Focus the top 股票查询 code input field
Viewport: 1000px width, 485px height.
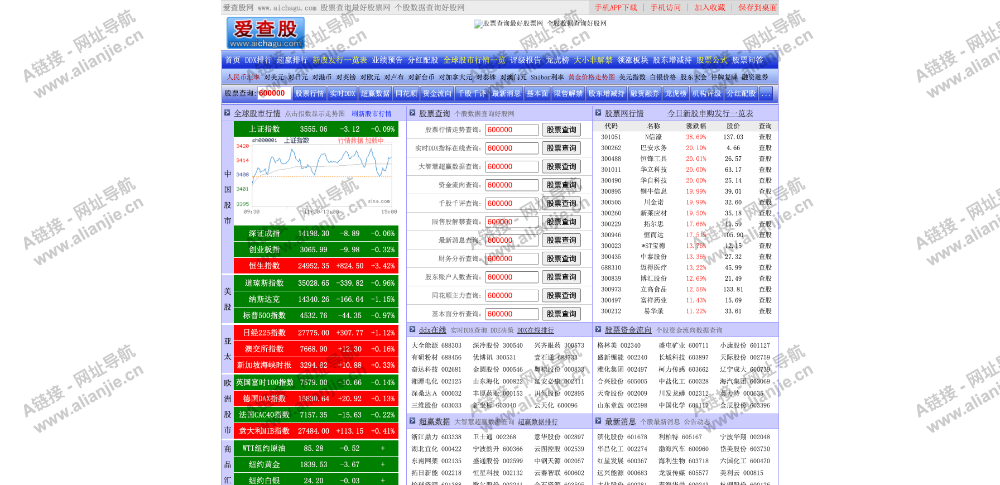click(274, 93)
